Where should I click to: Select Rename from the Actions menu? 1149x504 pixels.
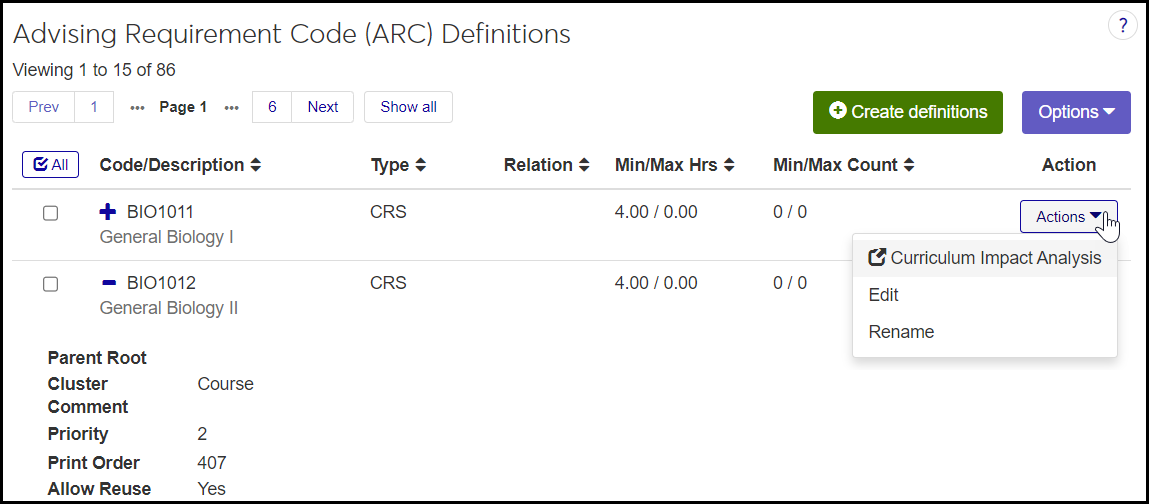tap(901, 332)
